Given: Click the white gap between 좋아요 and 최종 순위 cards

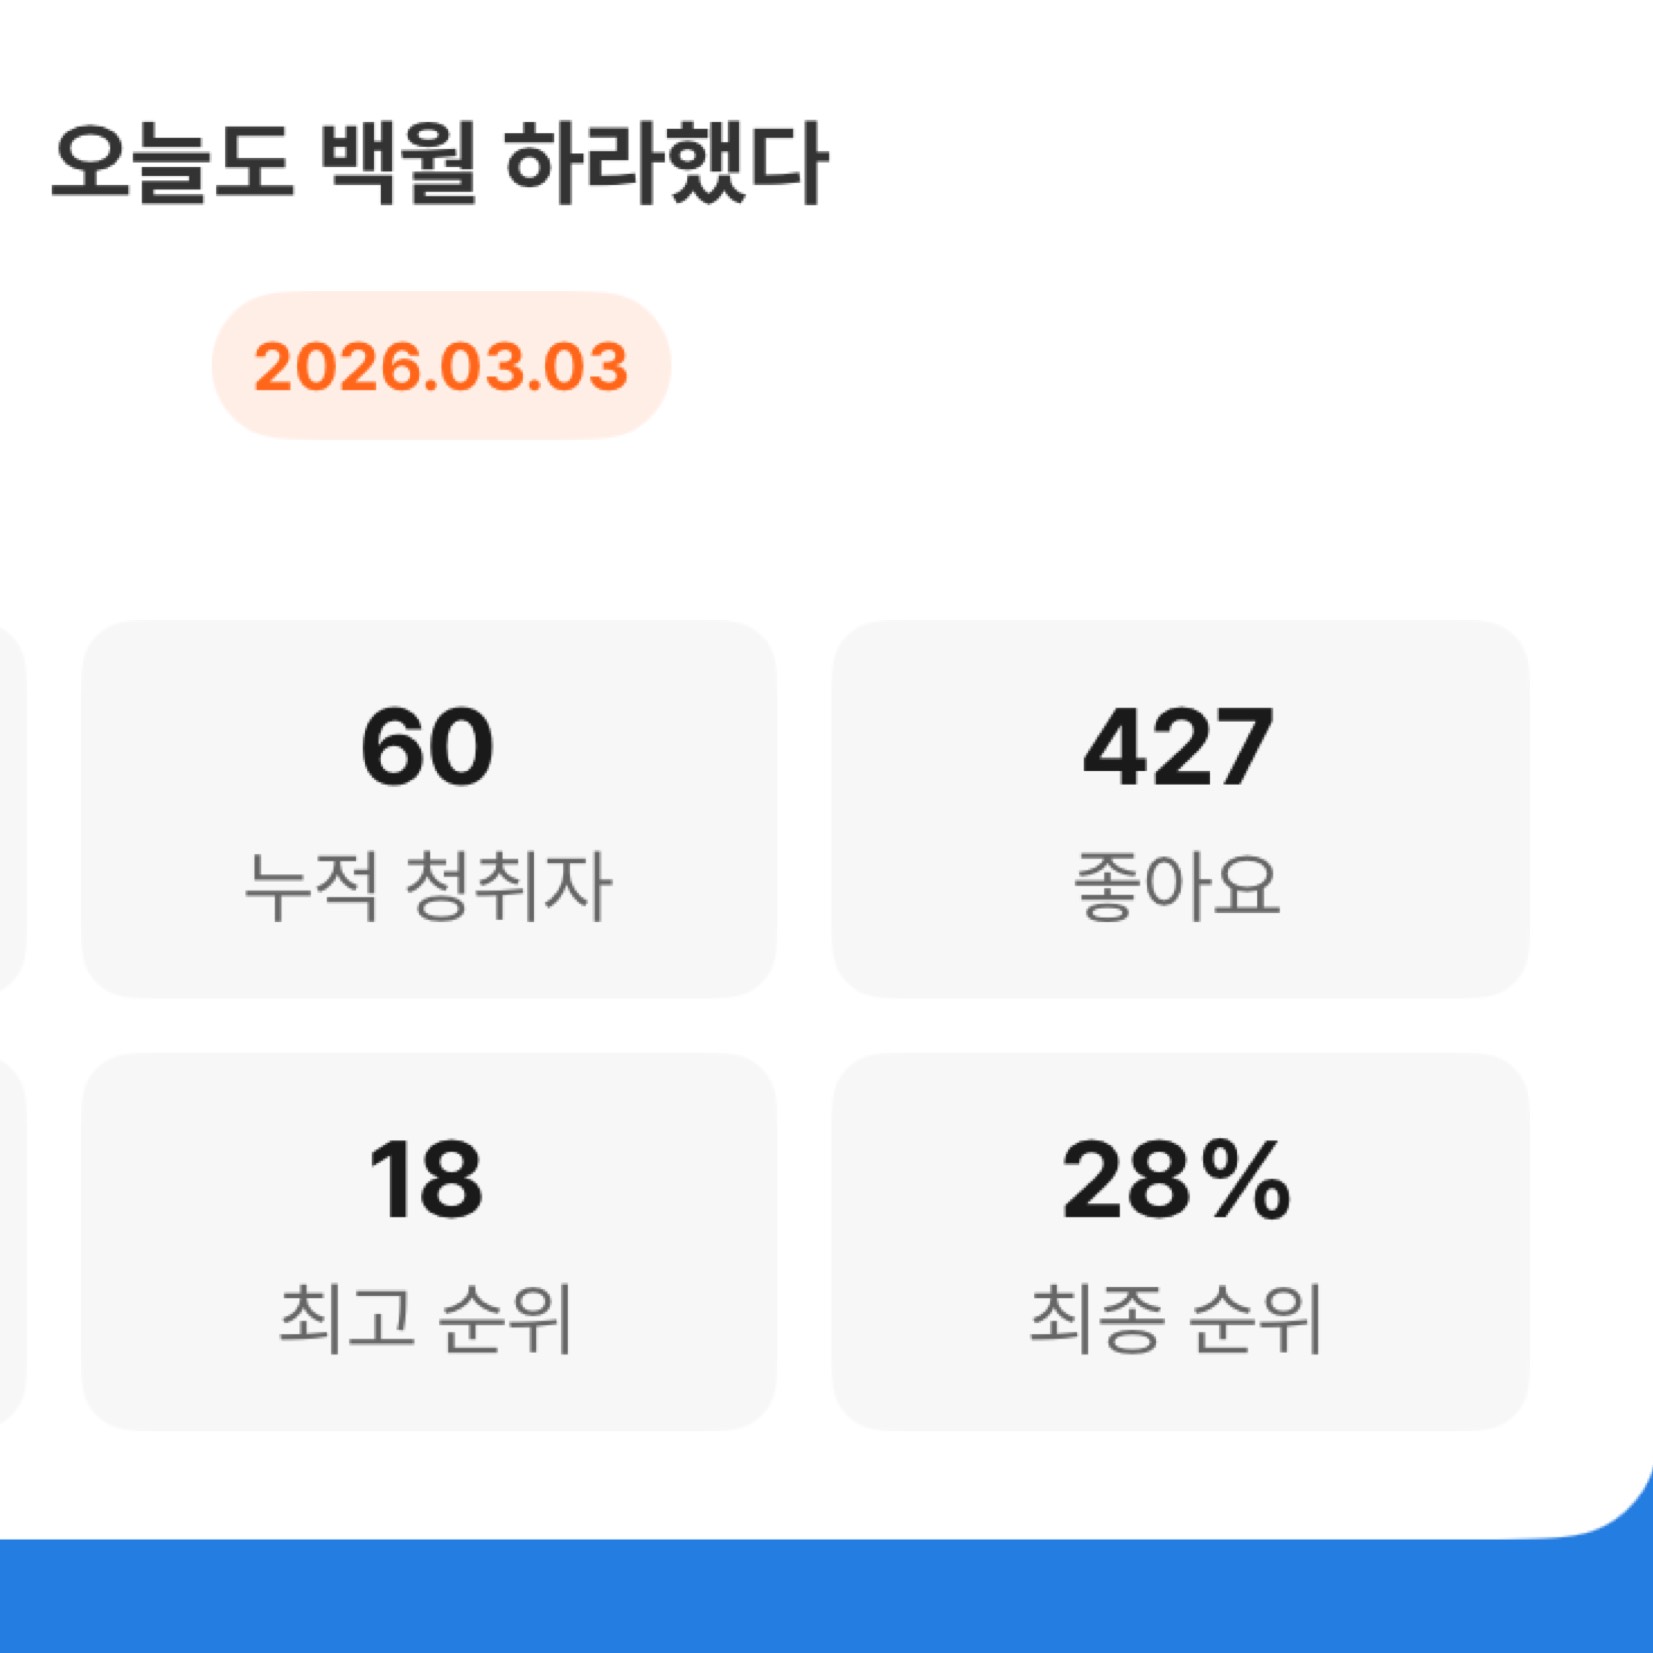Looking at the screenshot, I should [x=1179, y=1025].
